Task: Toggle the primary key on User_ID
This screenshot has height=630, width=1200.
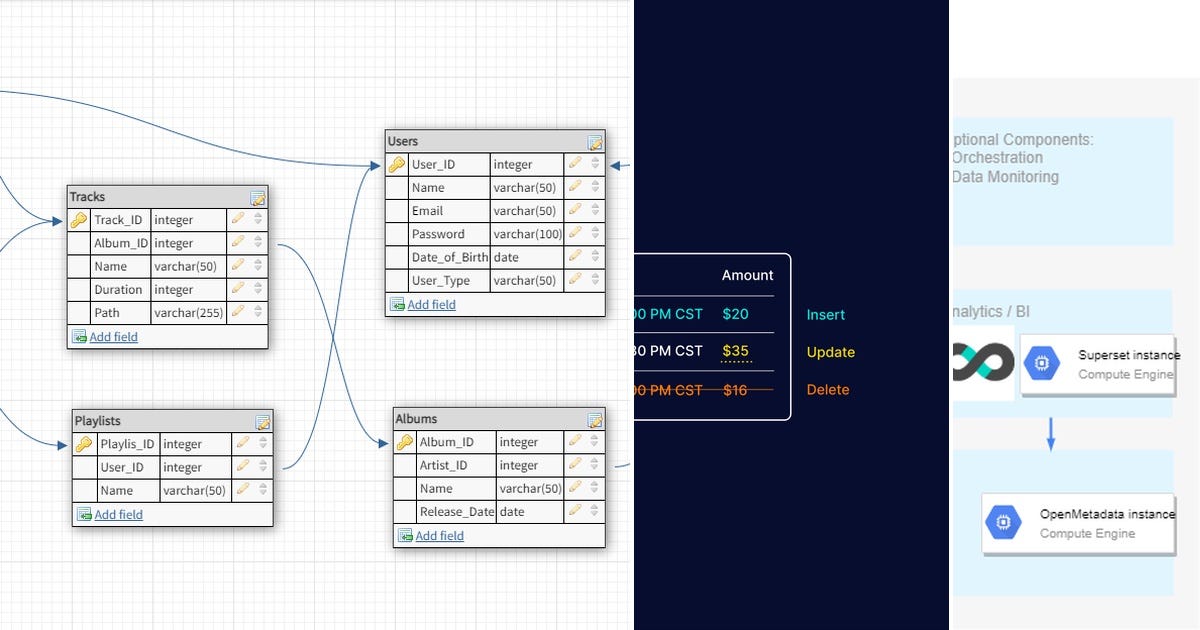Action: pos(398,164)
